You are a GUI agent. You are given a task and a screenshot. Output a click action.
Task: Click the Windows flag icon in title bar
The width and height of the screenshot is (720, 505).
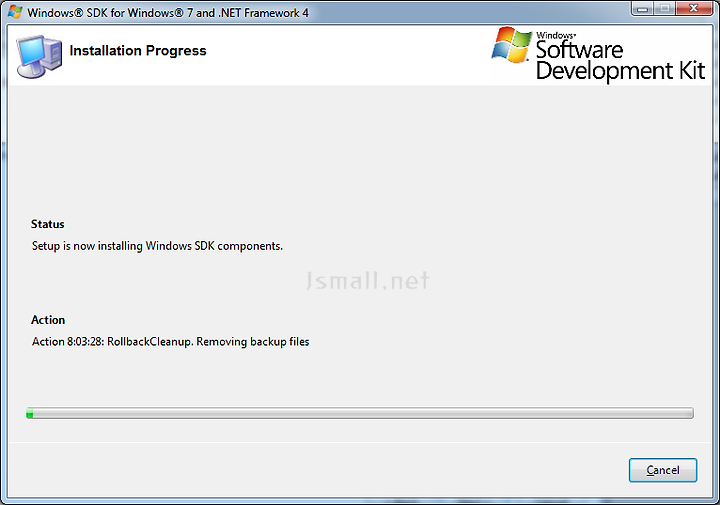click(x=15, y=12)
